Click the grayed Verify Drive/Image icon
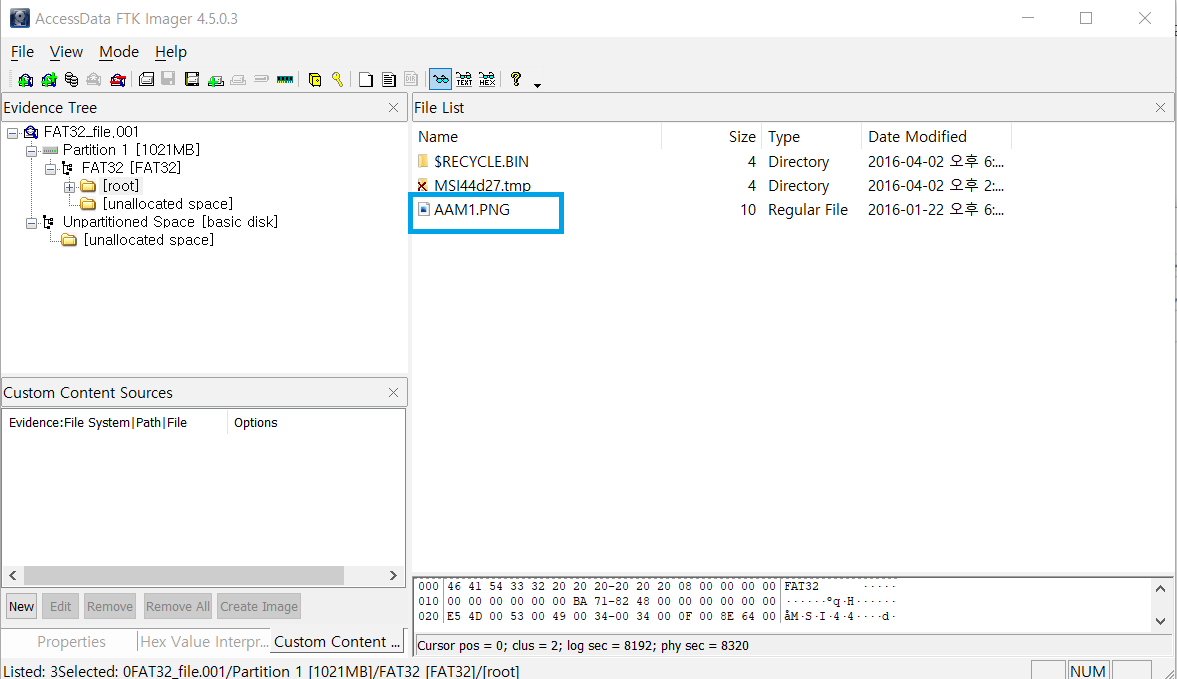The image size is (1177, 679). pyautogui.click(x=261, y=80)
